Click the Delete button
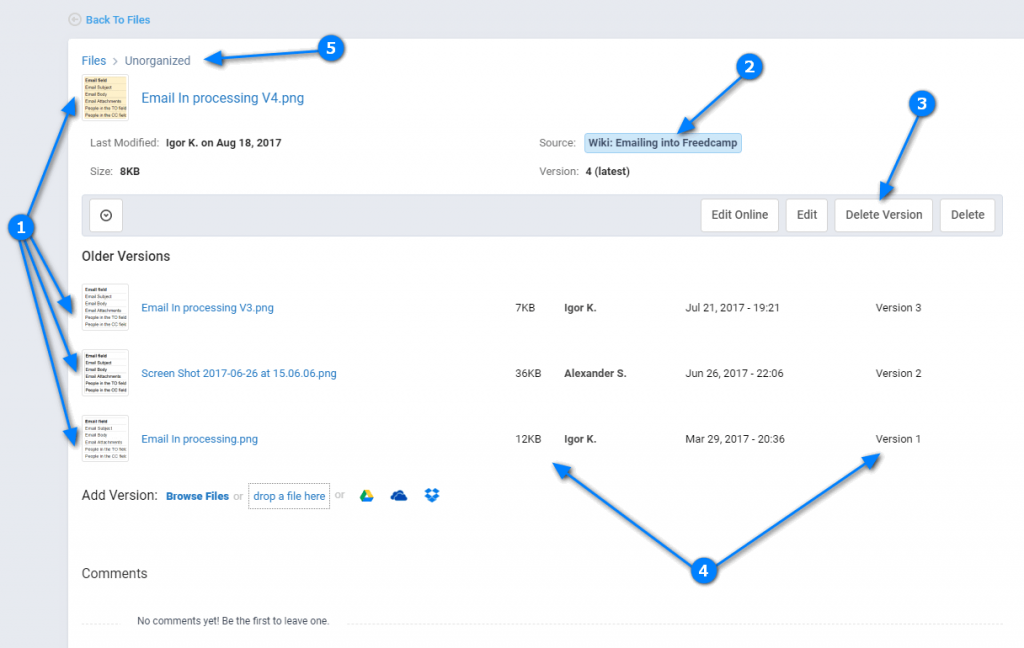 (x=967, y=215)
